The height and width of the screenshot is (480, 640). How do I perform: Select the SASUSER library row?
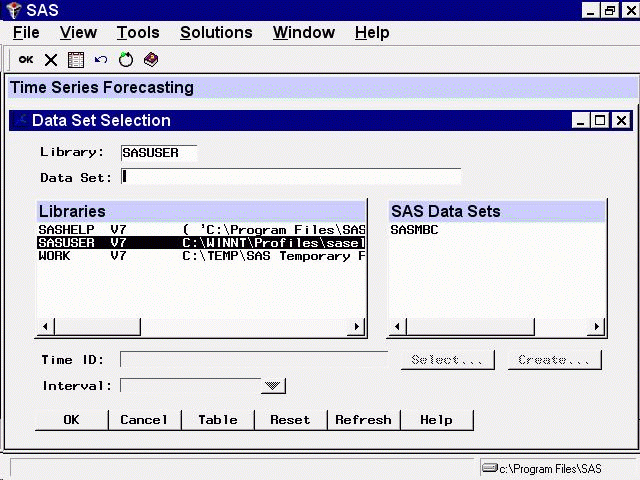coord(201,242)
